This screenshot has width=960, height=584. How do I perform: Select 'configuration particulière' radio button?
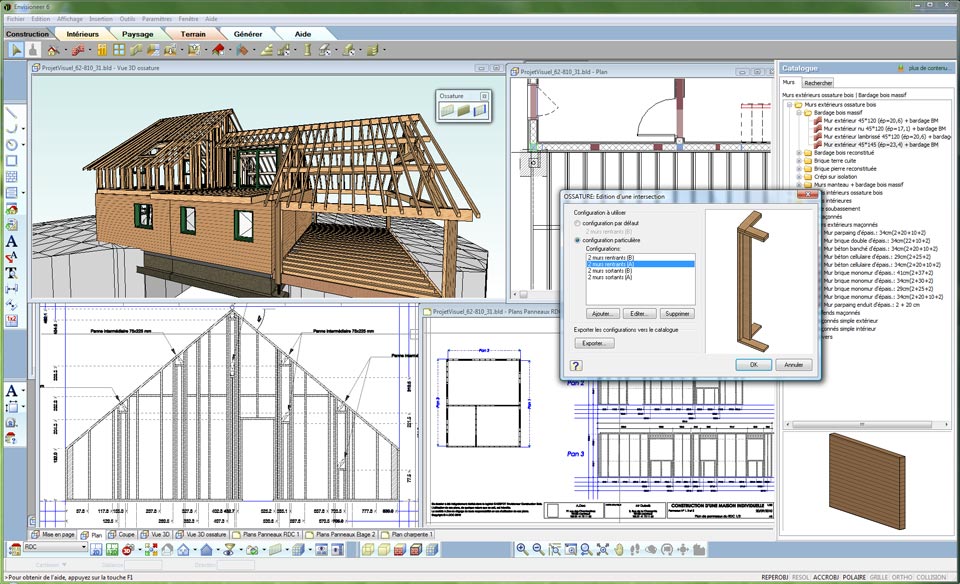pos(577,241)
